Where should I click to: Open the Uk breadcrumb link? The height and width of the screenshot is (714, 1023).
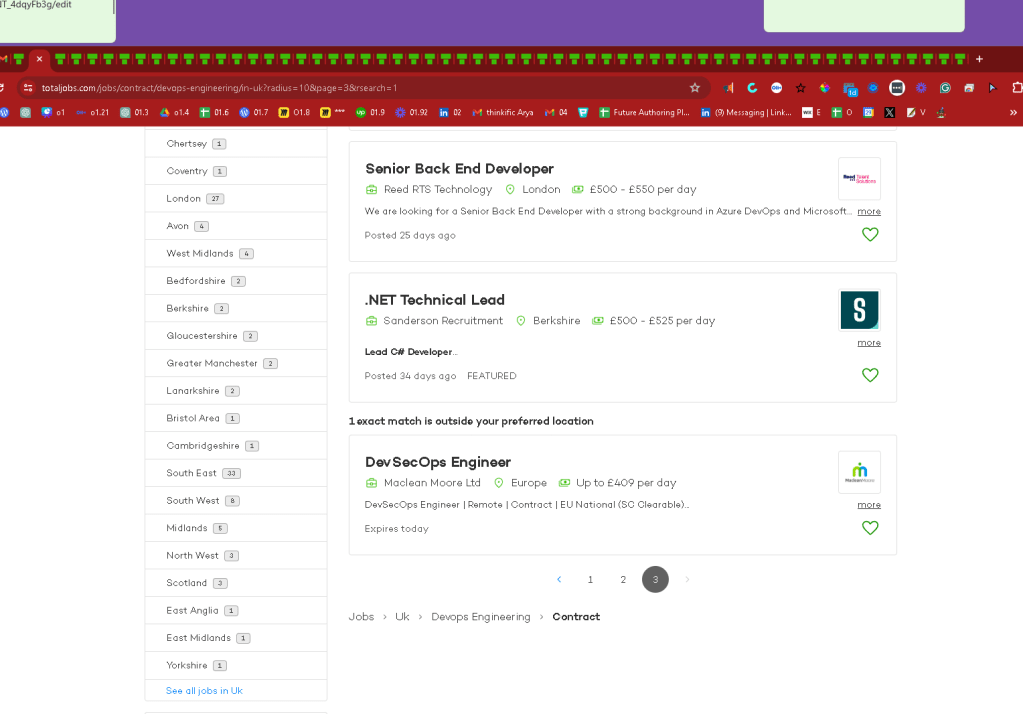click(402, 617)
